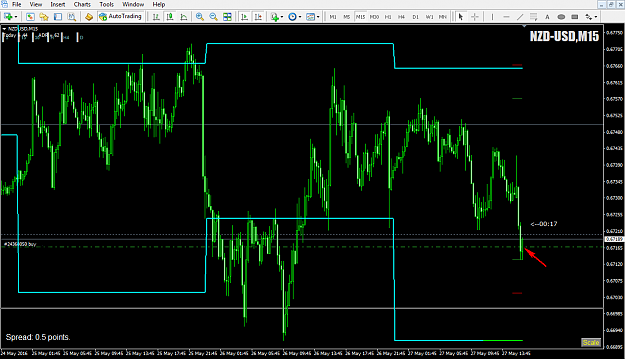625x360 pixels.
Task: Select the M1 timeframe
Action: (x=333, y=17)
